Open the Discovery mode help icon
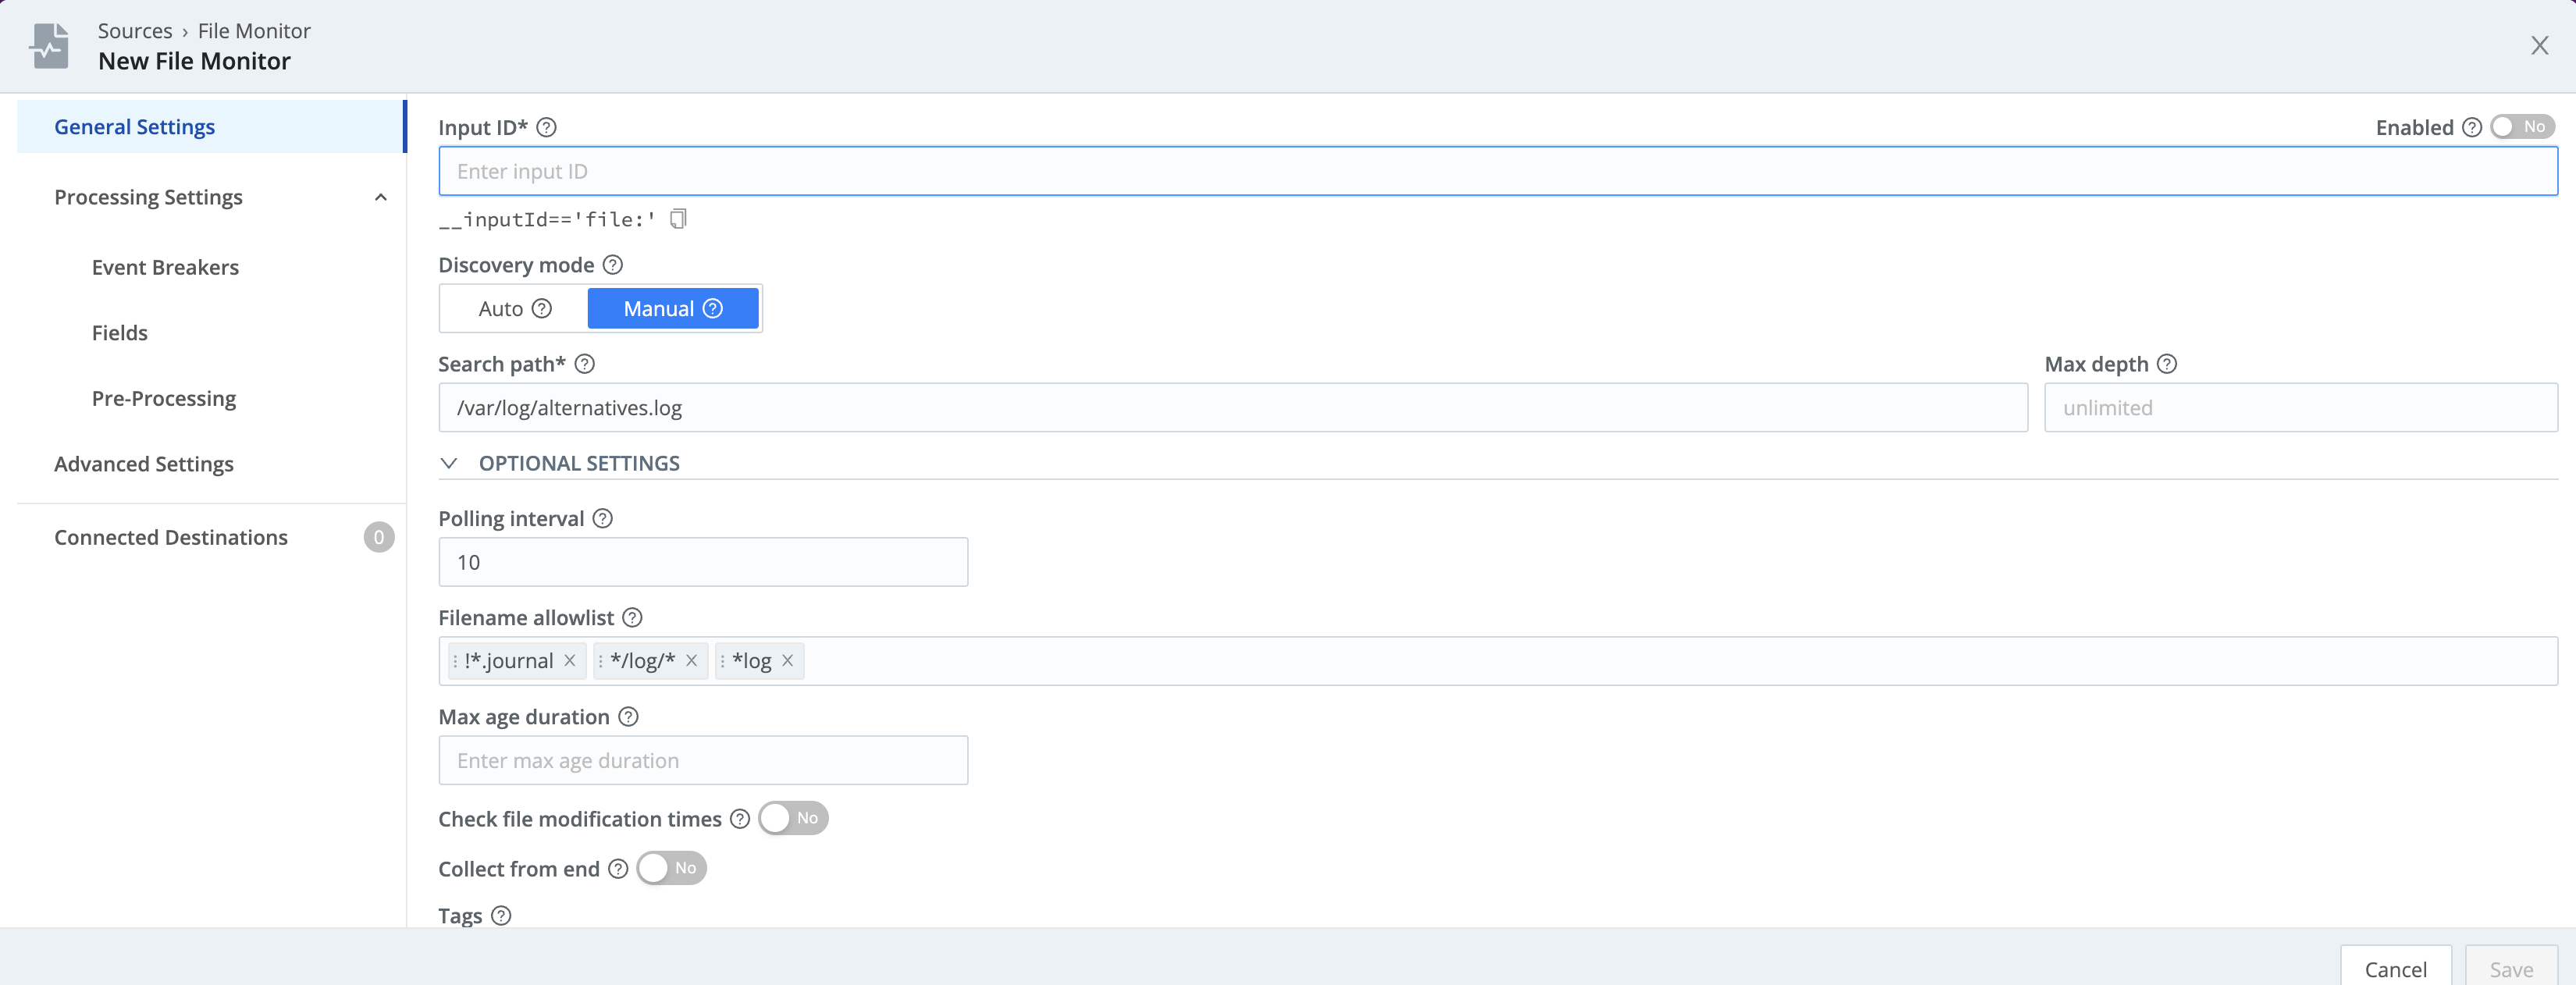Image resolution: width=2576 pixels, height=985 pixels. point(613,265)
